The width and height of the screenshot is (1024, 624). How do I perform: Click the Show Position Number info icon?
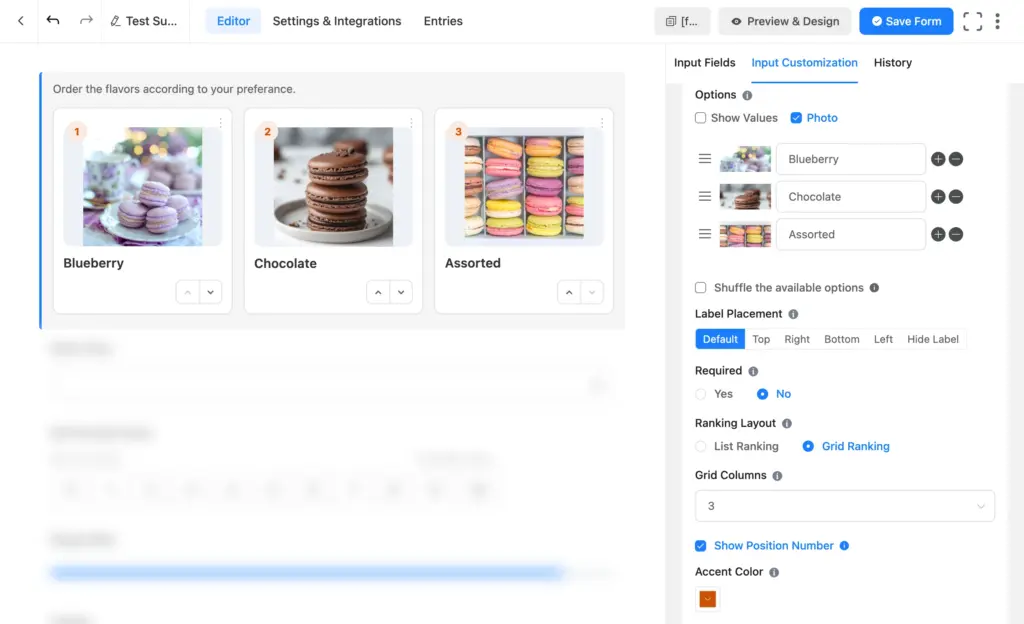point(844,546)
